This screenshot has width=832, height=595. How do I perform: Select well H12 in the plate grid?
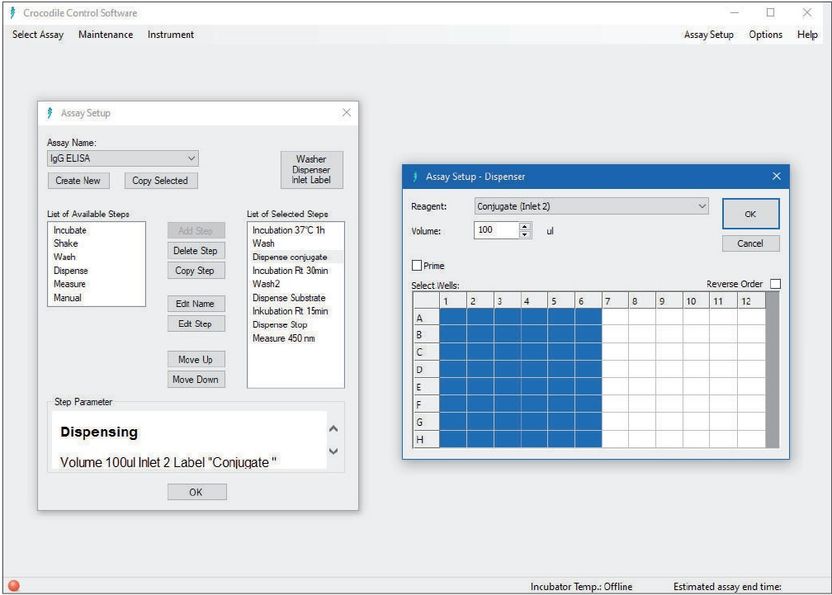(x=751, y=439)
